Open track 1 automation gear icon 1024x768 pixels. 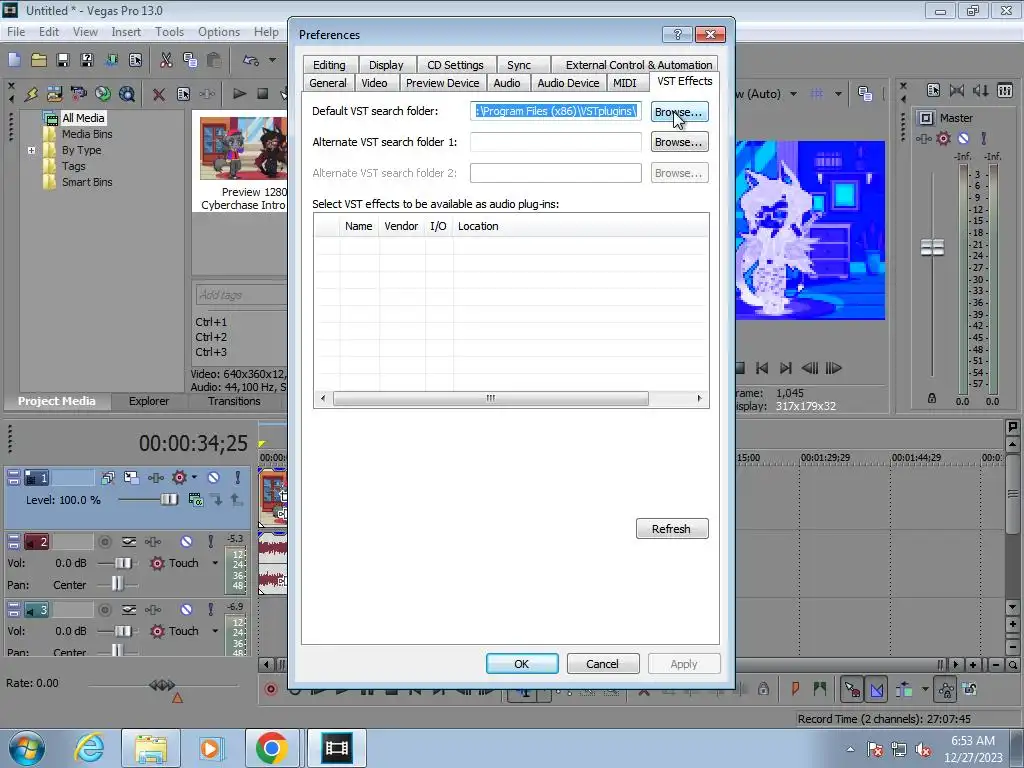tap(179, 478)
